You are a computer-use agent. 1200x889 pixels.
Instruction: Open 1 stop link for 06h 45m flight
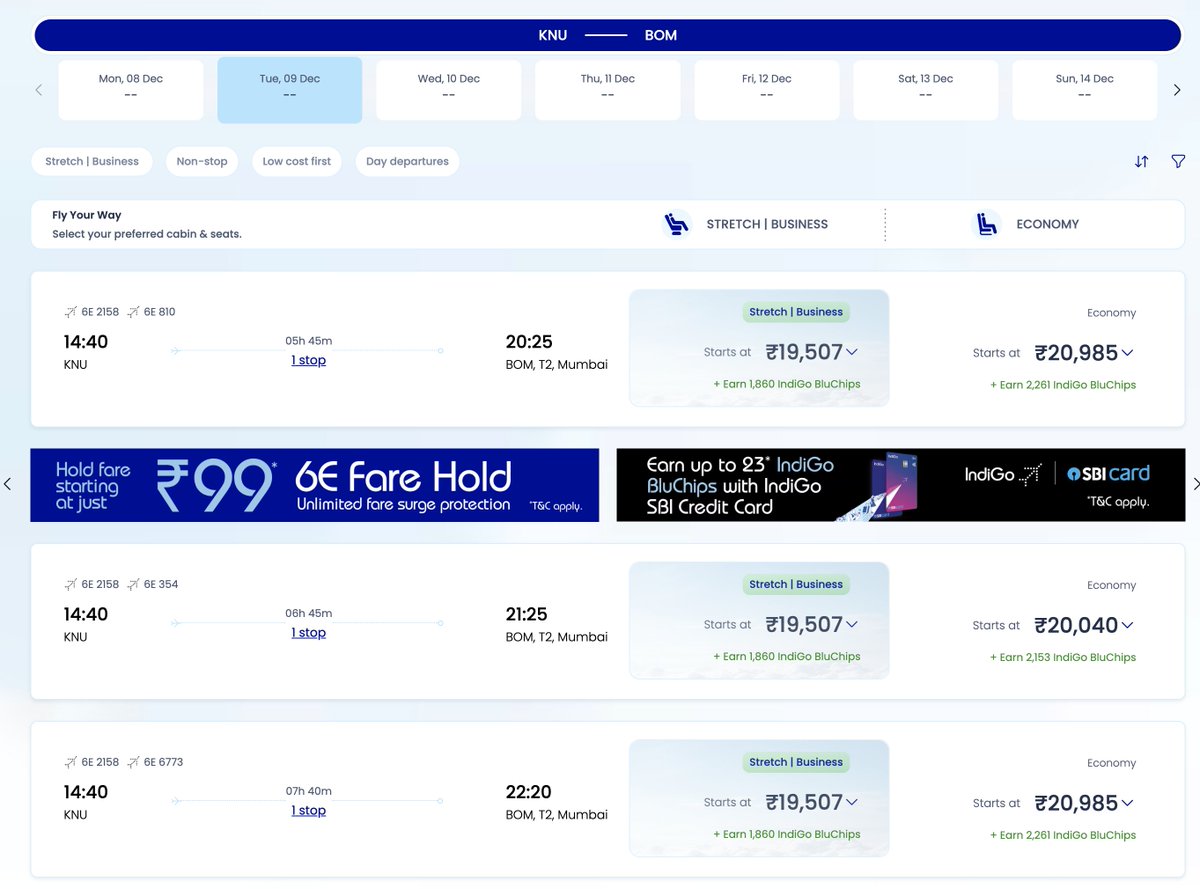309,632
